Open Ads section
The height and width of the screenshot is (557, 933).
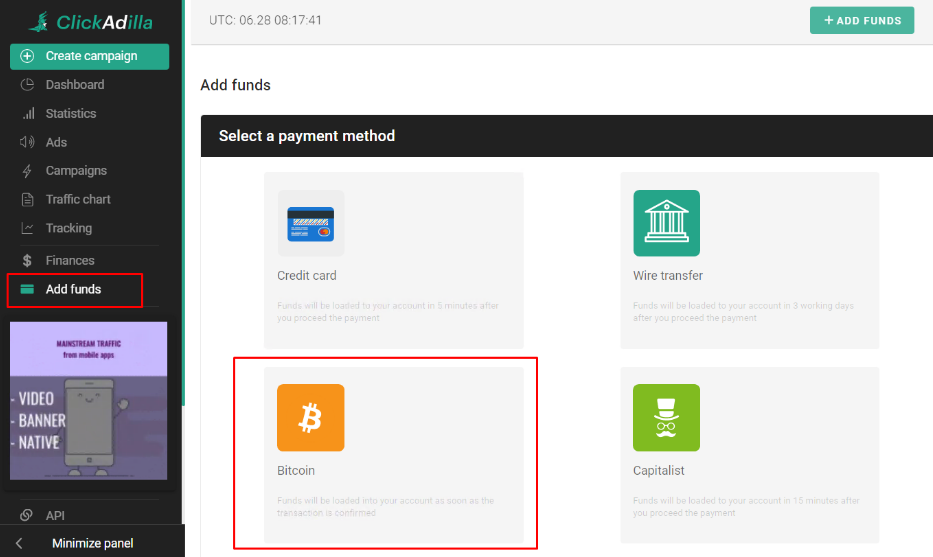click(x=57, y=142)
